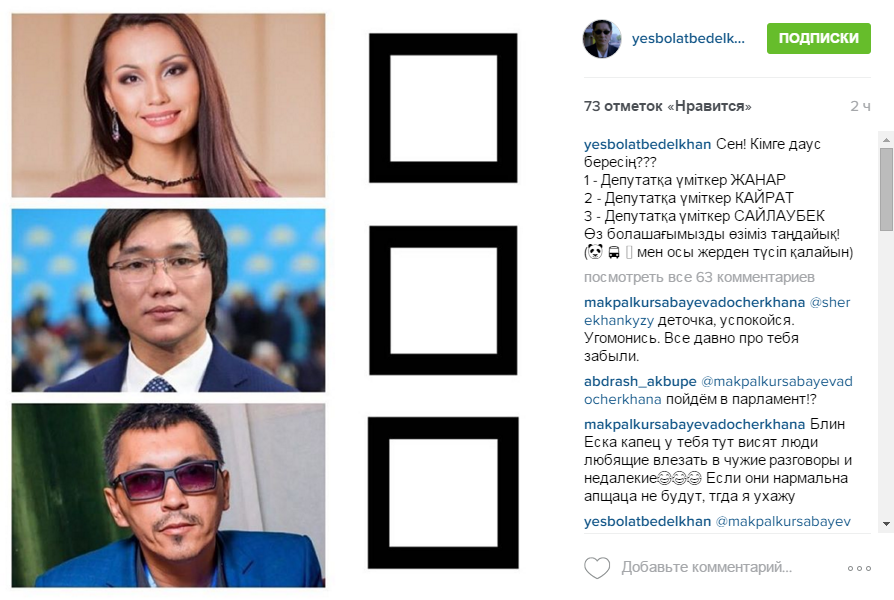Click the add comment input field

pos(706,567)
